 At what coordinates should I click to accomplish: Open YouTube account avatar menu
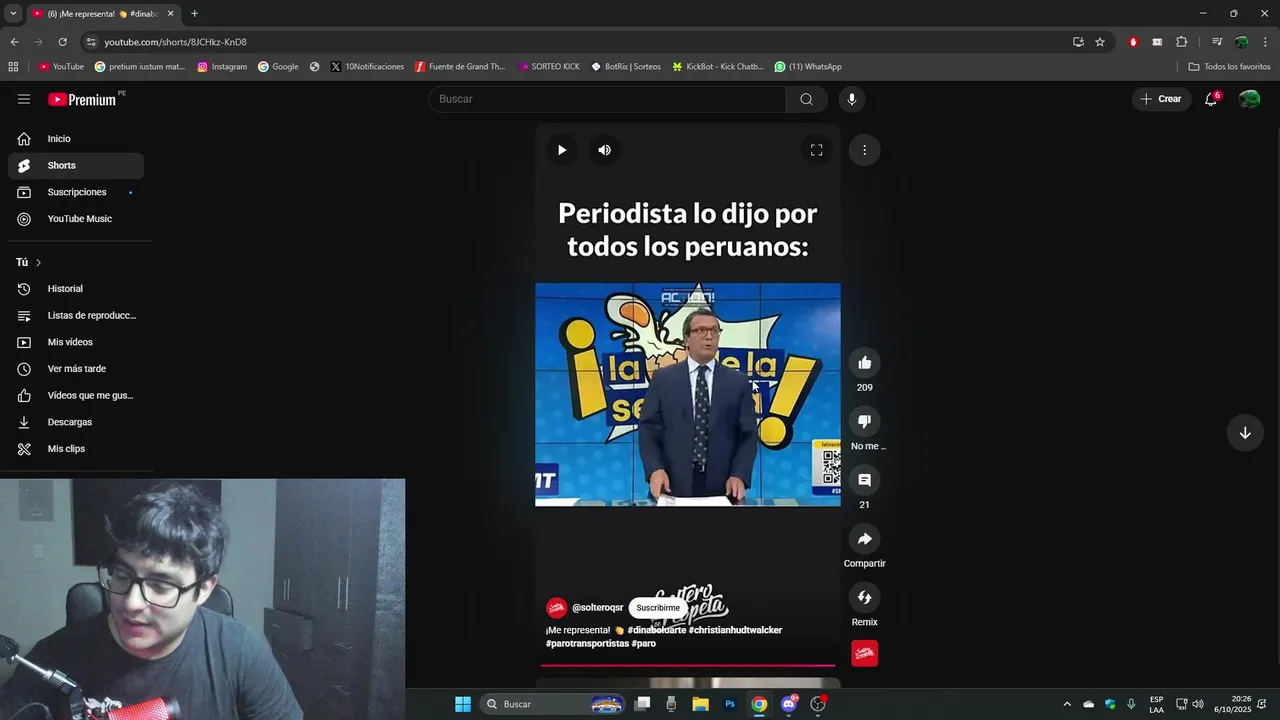pyautogui.click(x=1249, y=99)
